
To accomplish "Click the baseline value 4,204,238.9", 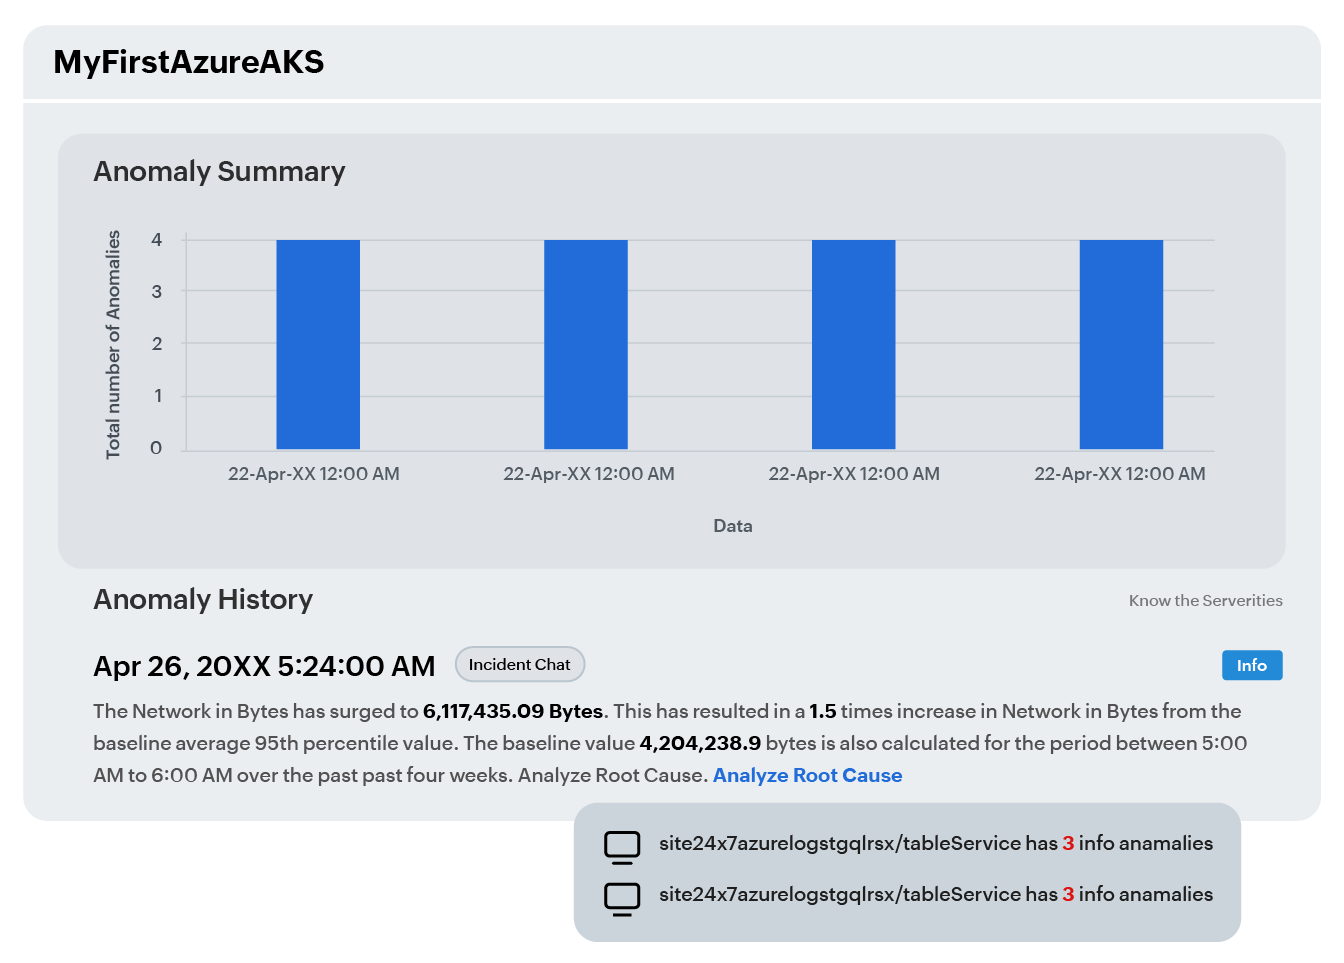I will coord(700,744).
